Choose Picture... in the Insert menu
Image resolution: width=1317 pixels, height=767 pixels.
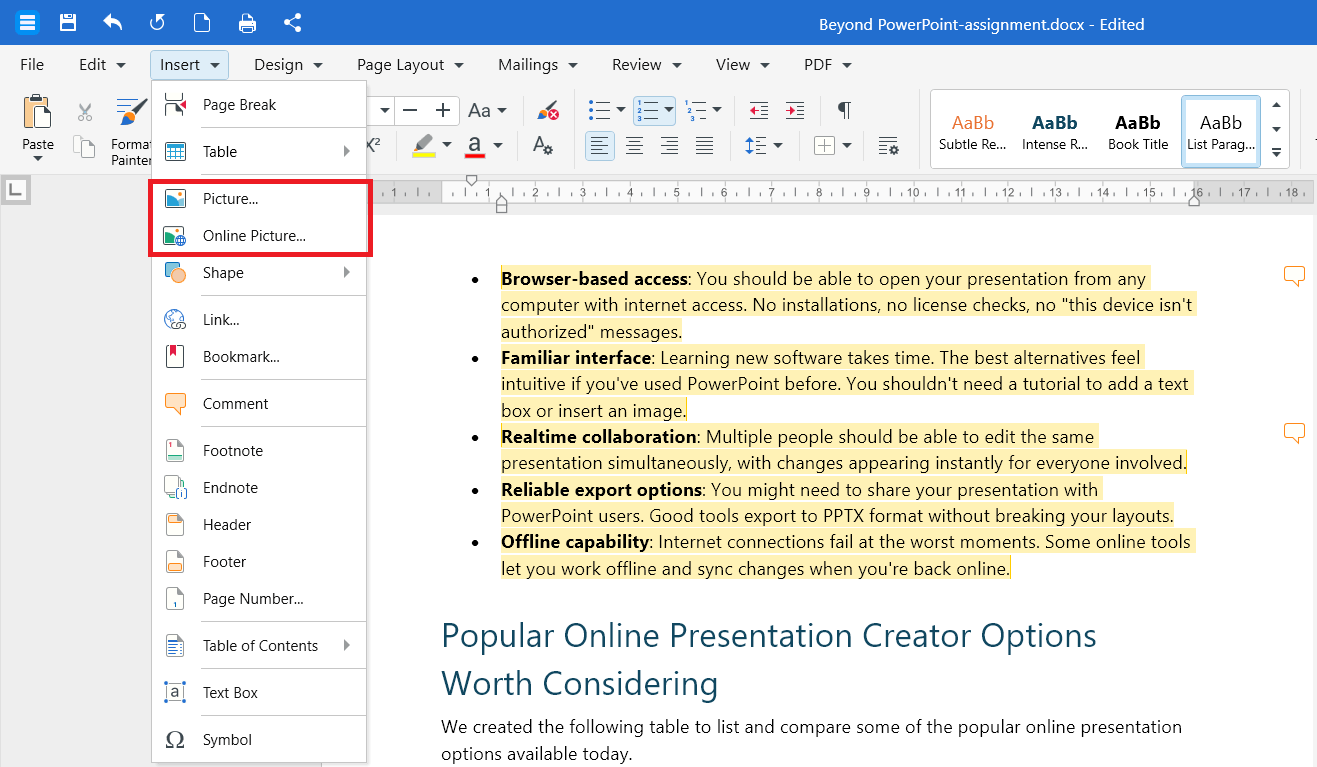point(259,198)
